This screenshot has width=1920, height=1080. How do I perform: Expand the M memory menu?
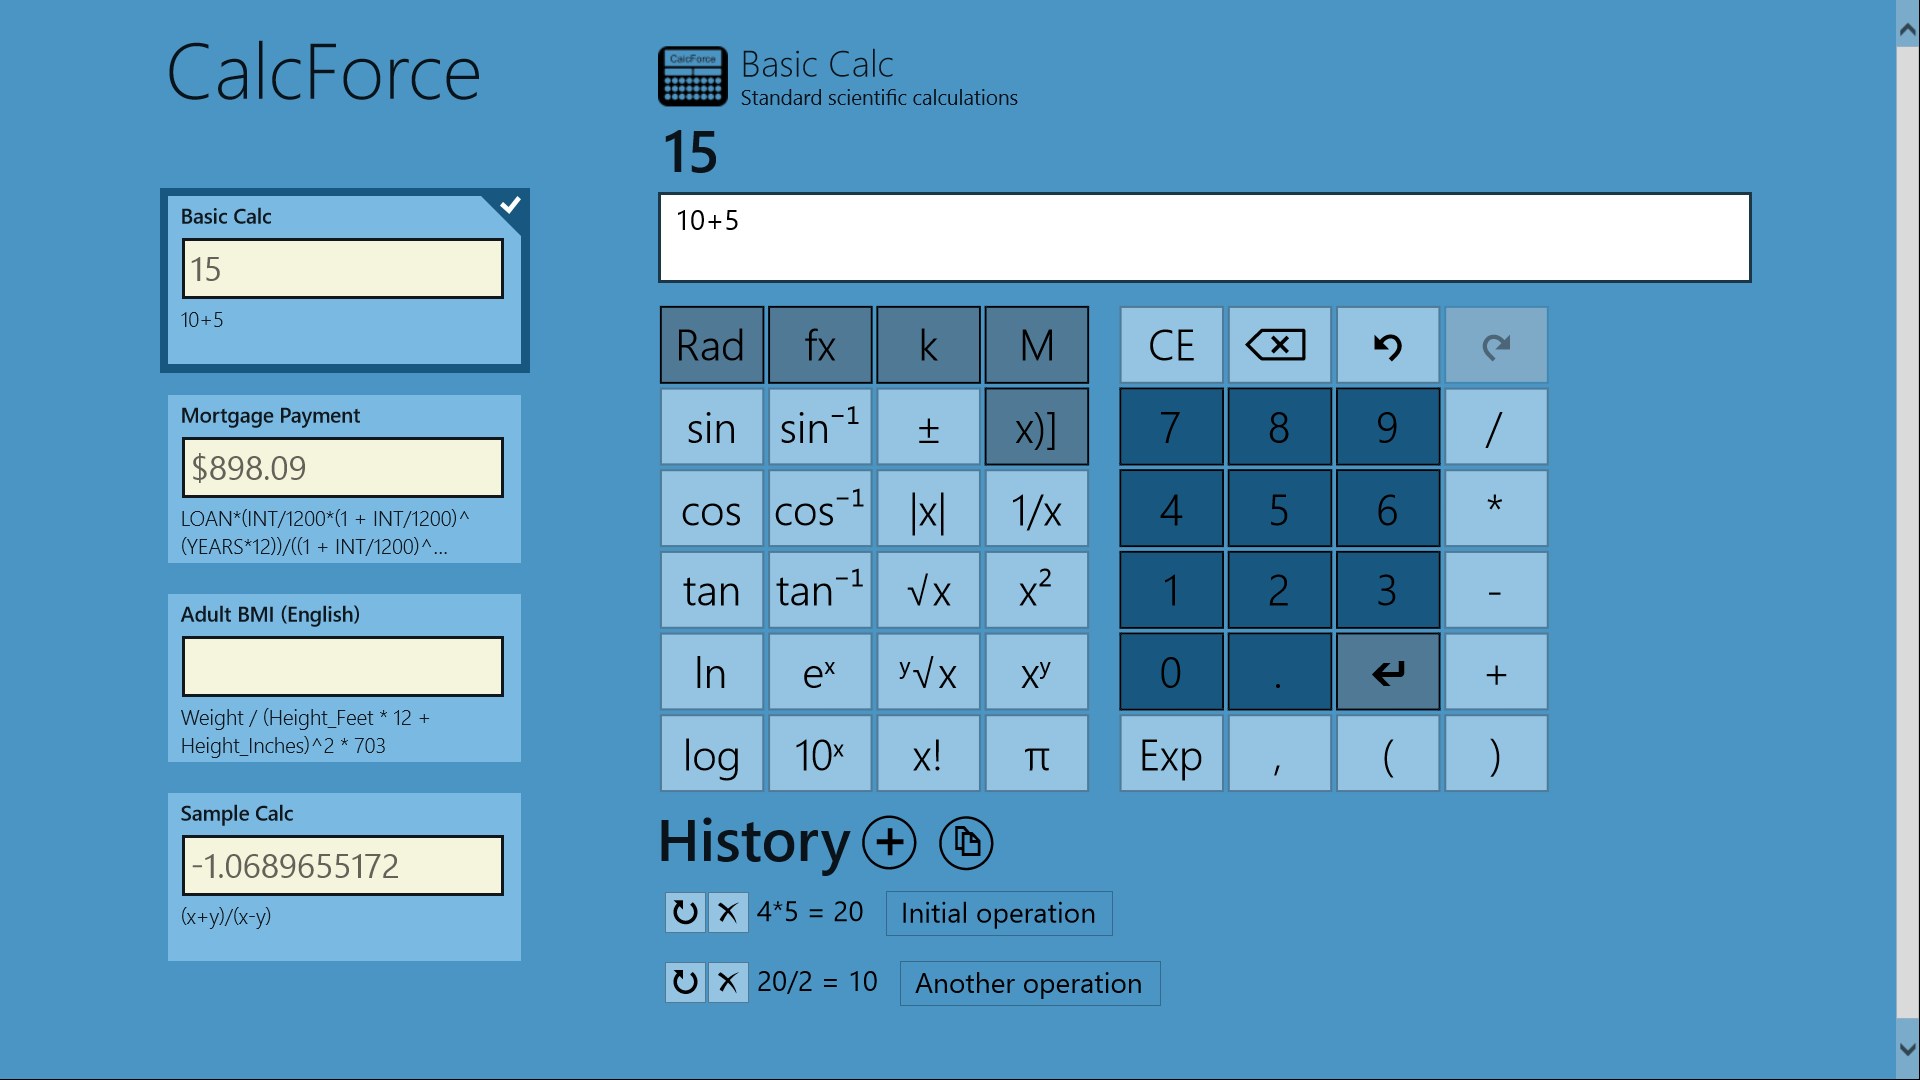coord(1036,346)
